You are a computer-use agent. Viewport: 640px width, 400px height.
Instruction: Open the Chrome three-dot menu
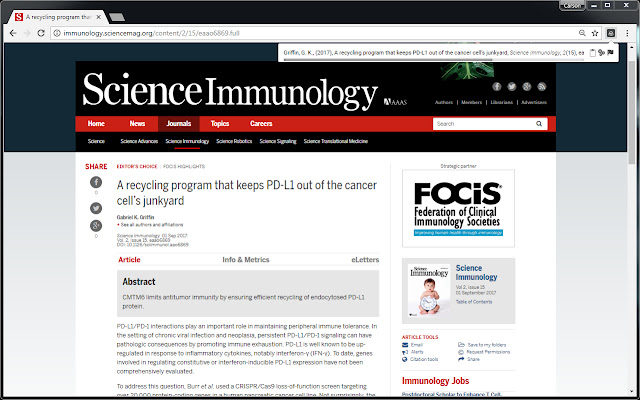[627, 33]
